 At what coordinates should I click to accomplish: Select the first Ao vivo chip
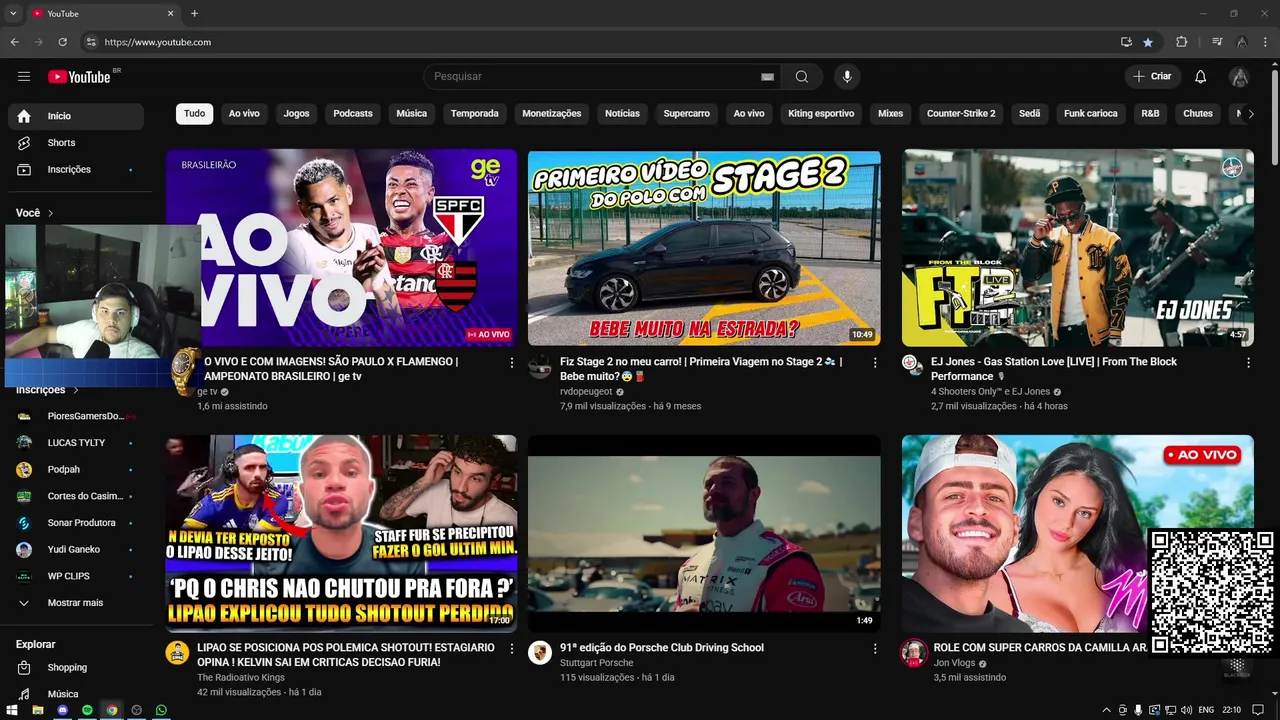[244, 114]
